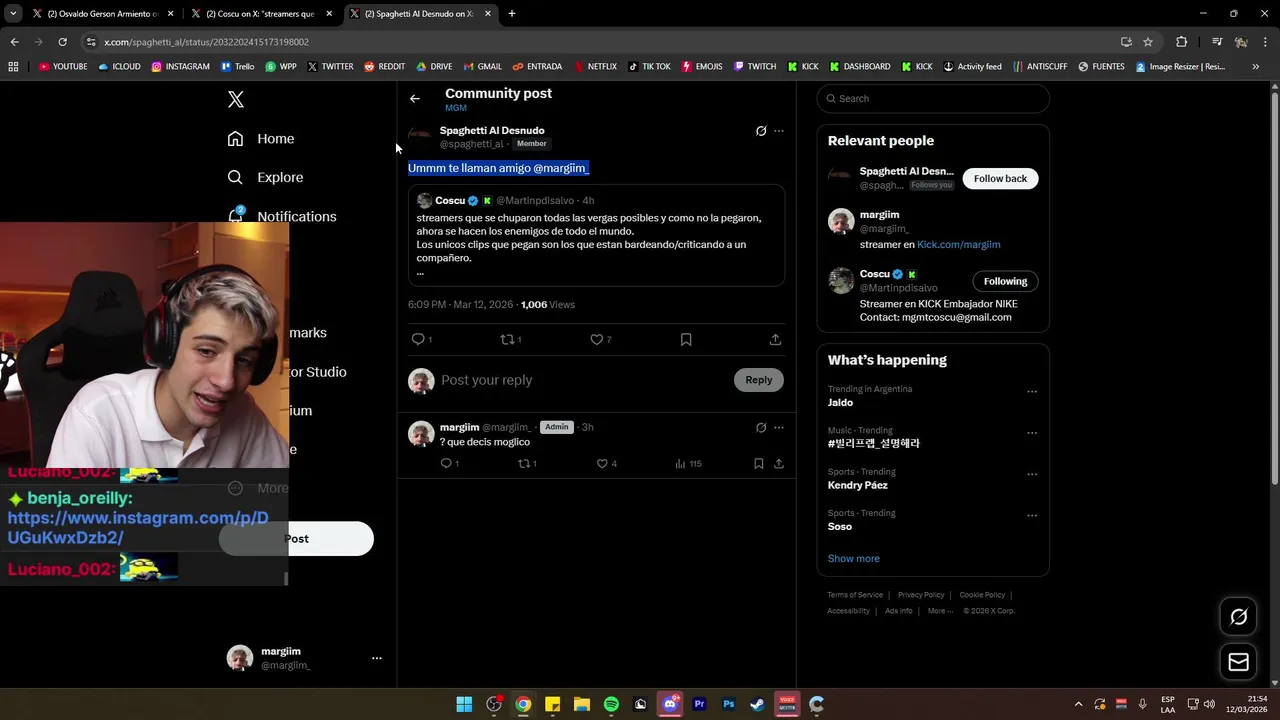
Task: Share margiim's reply
Action: 779,463
